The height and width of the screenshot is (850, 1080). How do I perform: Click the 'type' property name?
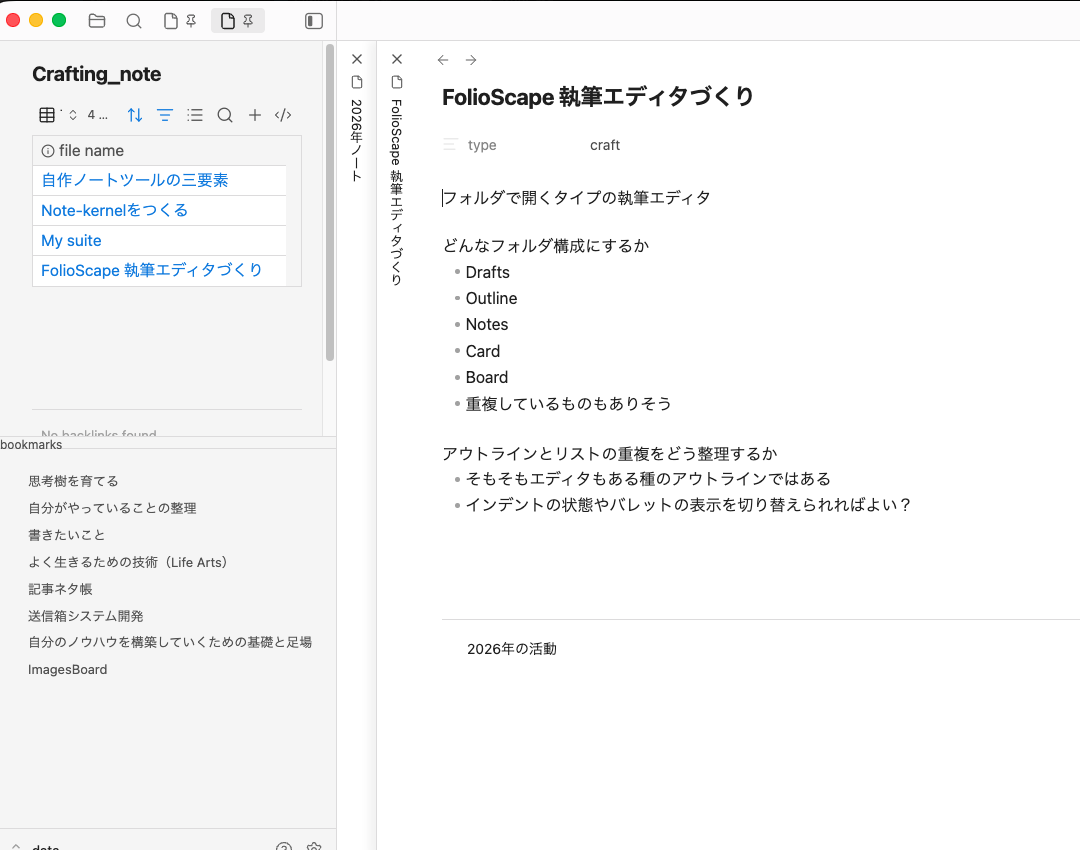click(482, 145)
